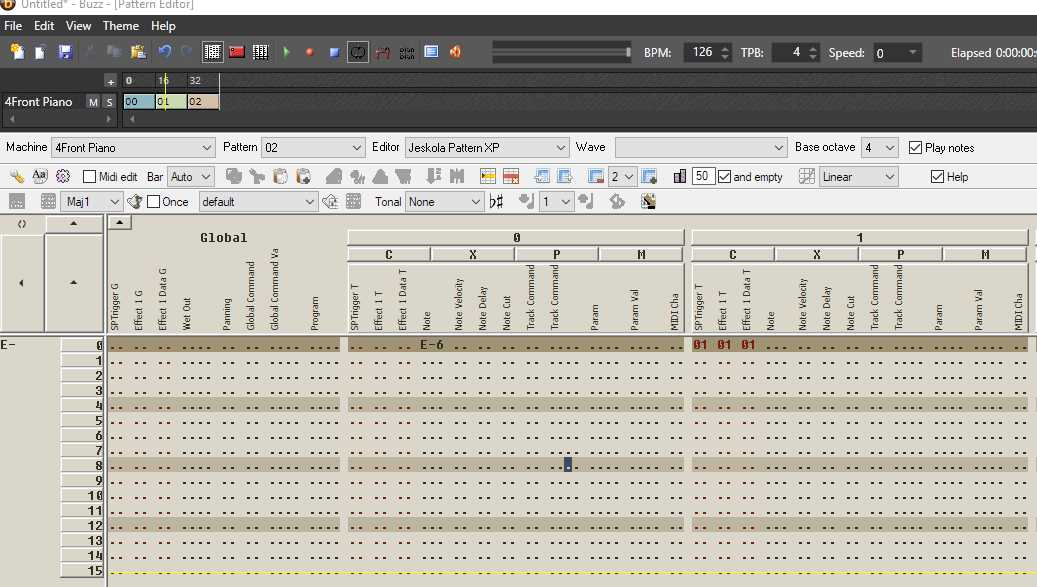The image size is (1037, 587).
Task: Click the master volume slider
Action: [562, 52]
